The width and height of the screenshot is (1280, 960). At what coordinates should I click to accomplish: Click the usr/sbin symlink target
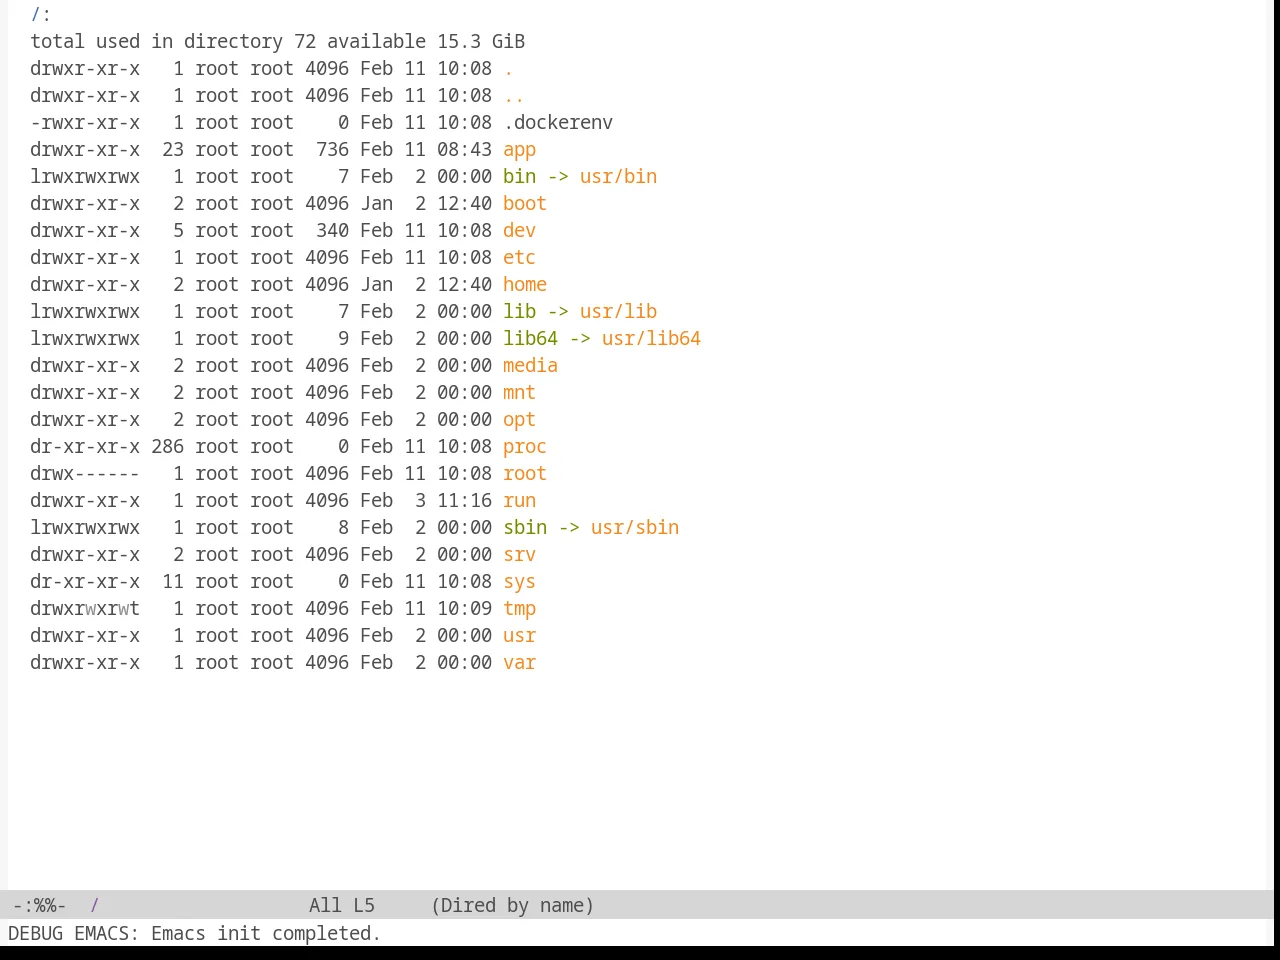click(635, 528)
